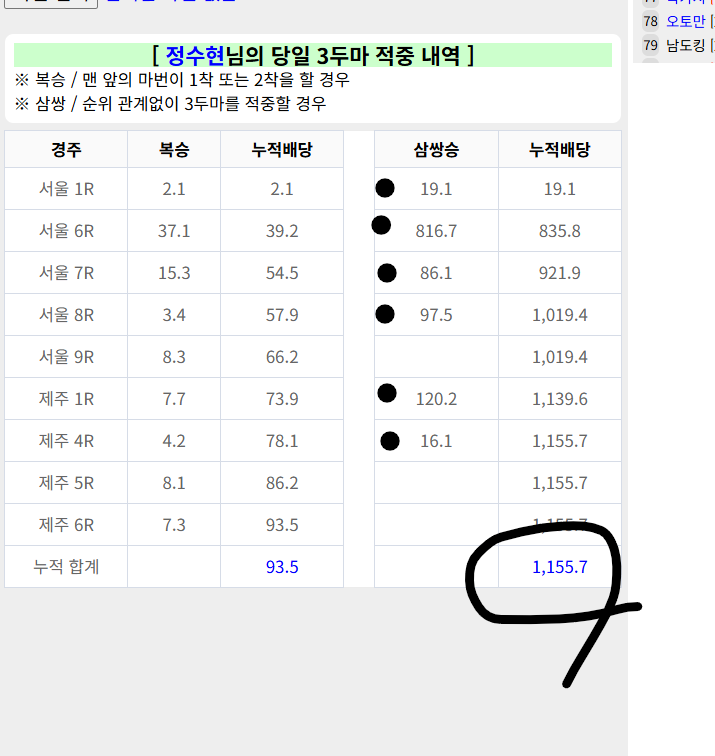Click the rank 78 badge

pos(650,21)
